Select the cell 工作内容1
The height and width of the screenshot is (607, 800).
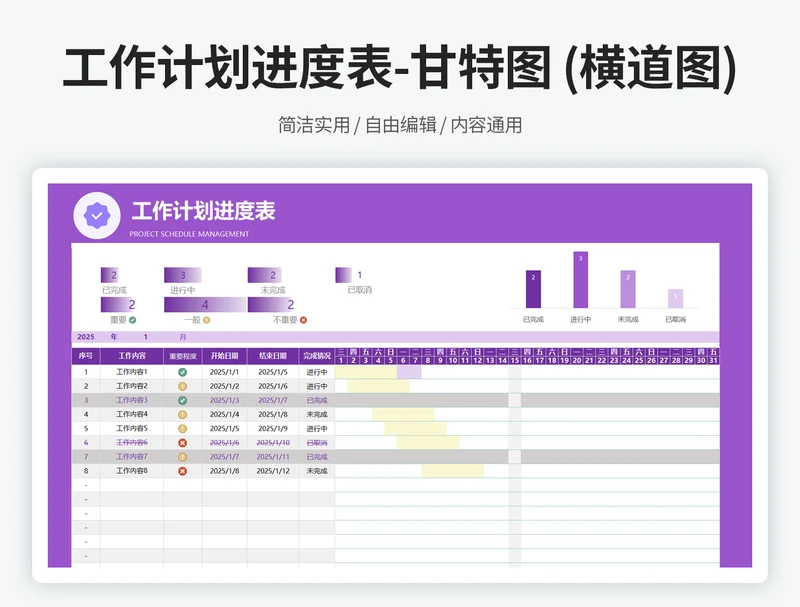tap(132, 372)
